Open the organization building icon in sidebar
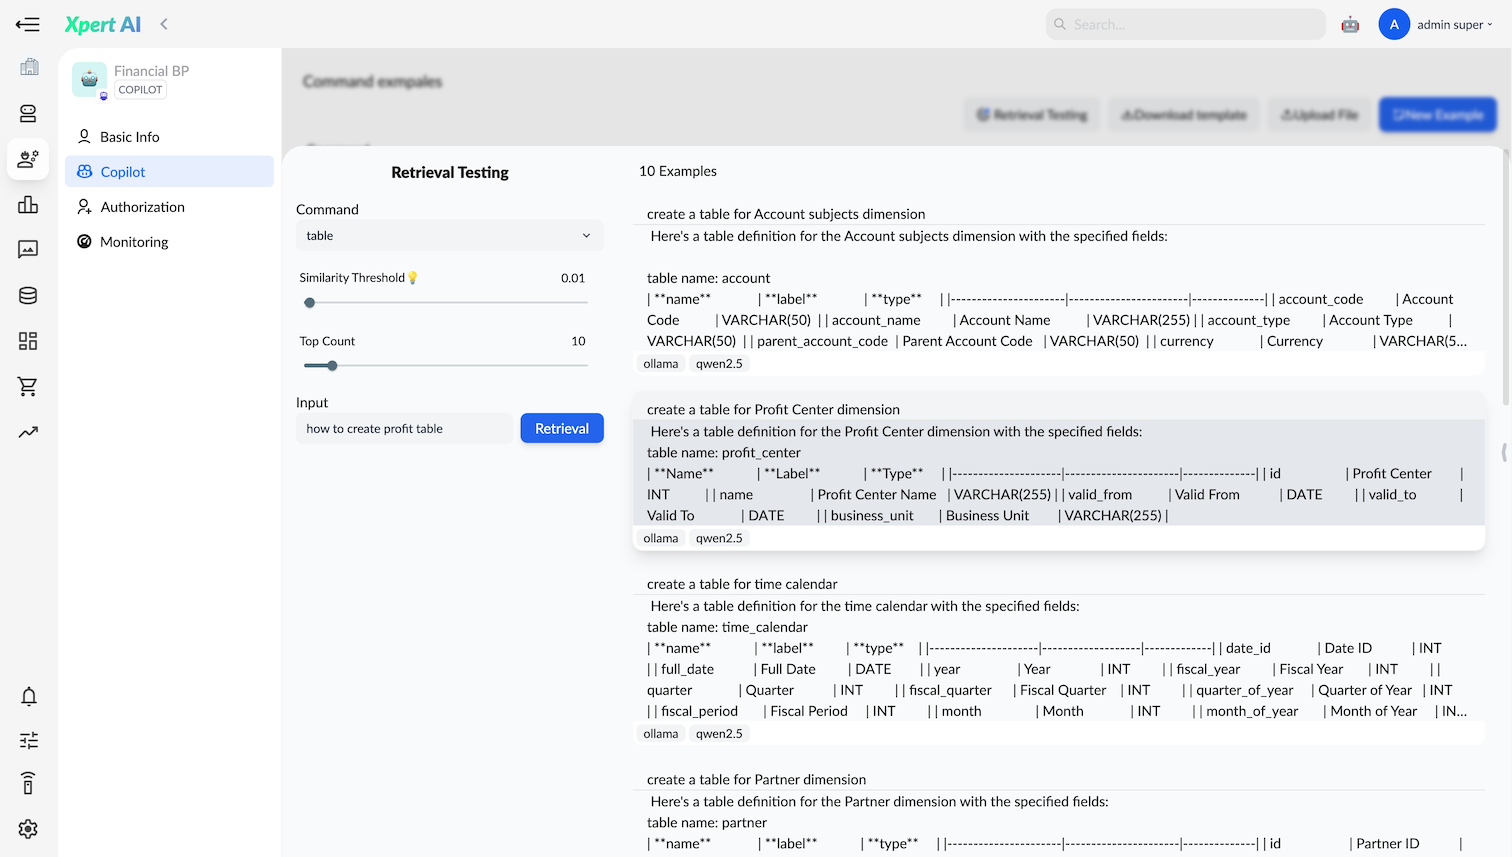Image resolution: width=1512 pixels, height=857 pixels. click(x=28, y=67)
